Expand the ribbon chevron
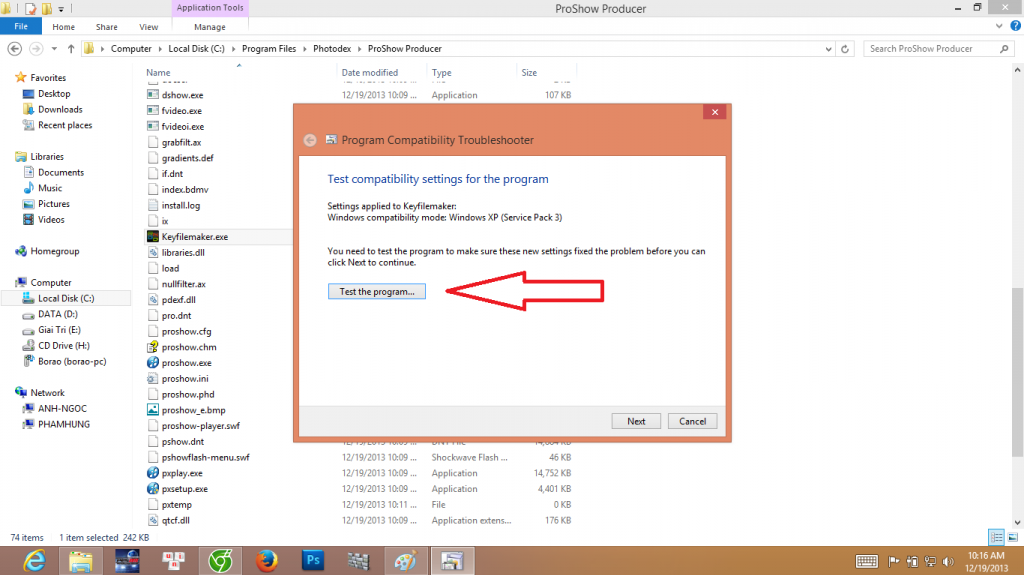The image size is (1024, 575). pyautogui.click(x=999, y=26)
